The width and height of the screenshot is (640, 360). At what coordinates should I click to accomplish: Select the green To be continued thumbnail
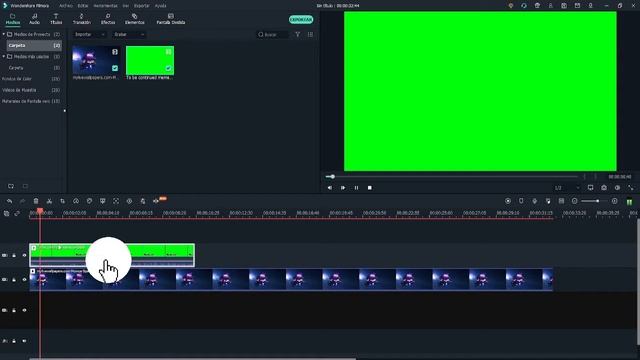[x=150, y=60]
